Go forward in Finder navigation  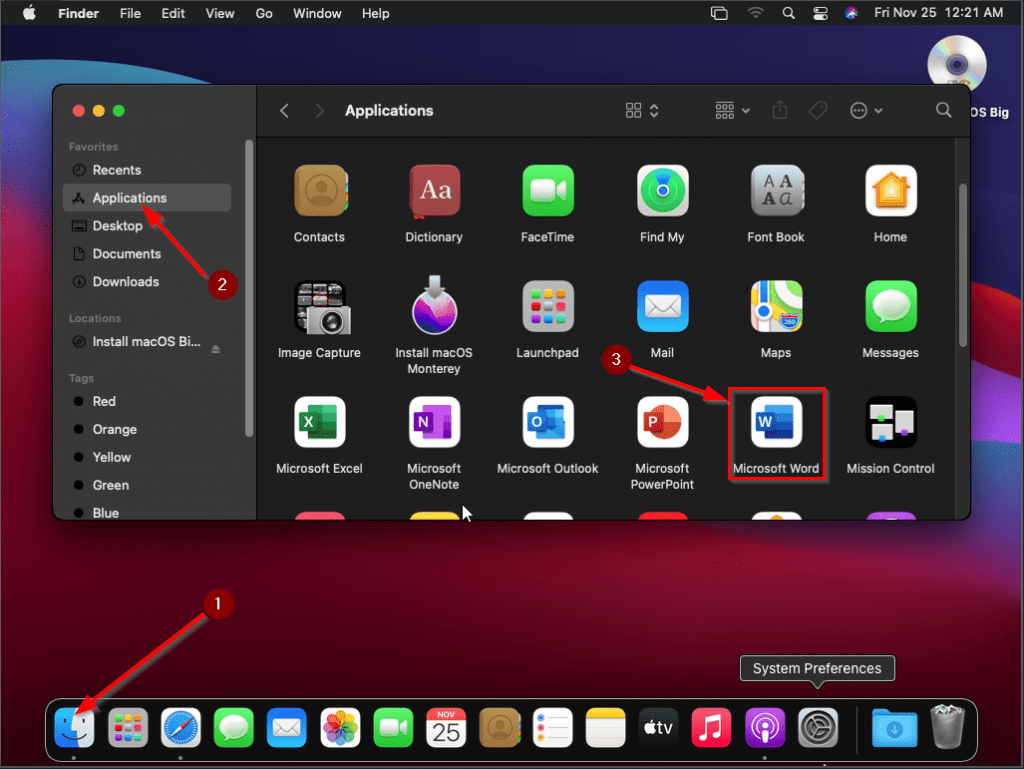pos(319,110)
